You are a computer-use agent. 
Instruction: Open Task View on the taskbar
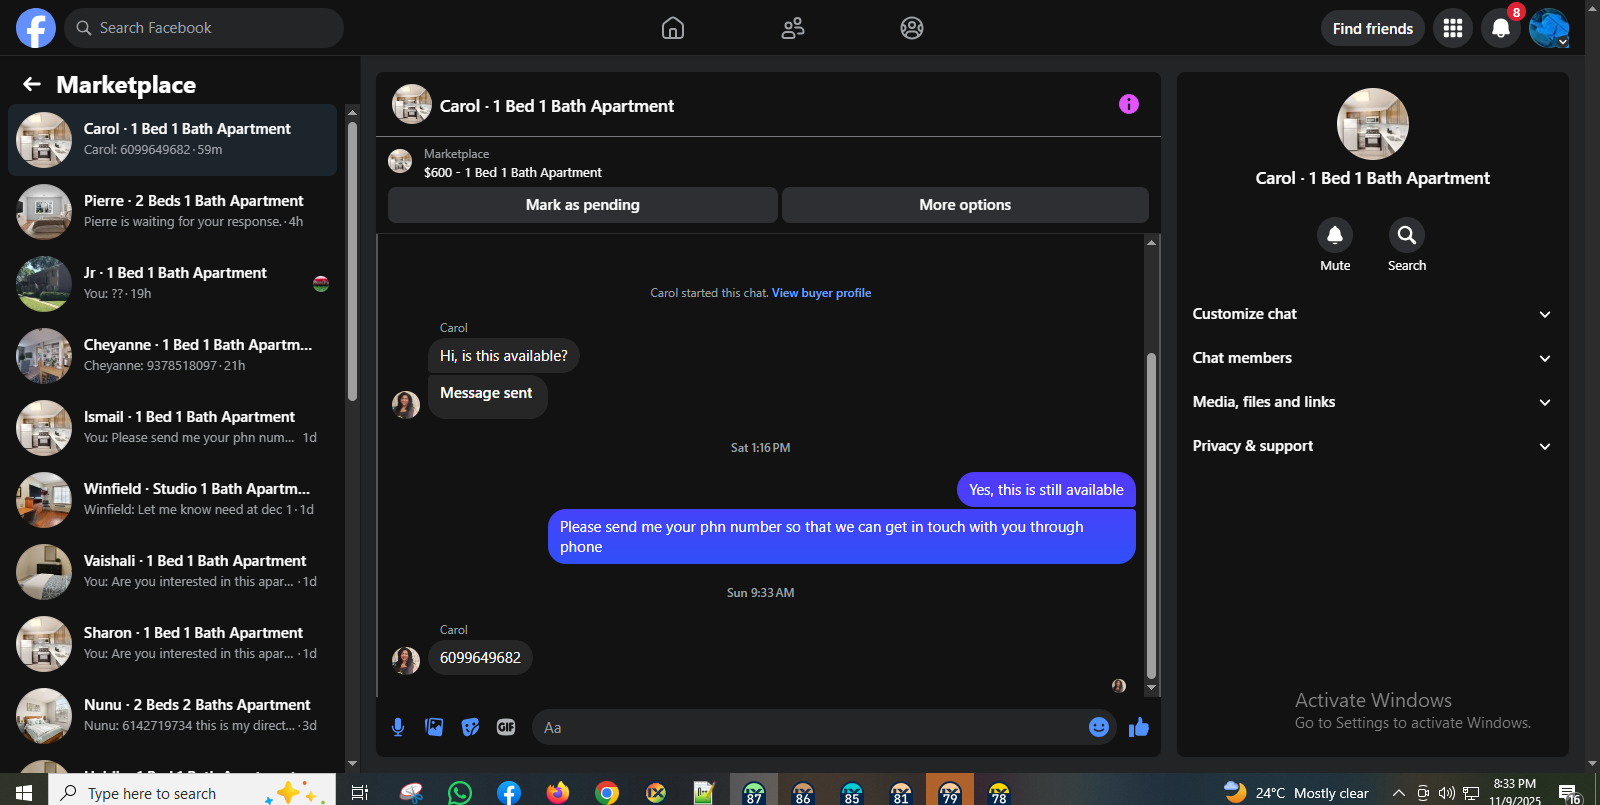pos(360,793)
